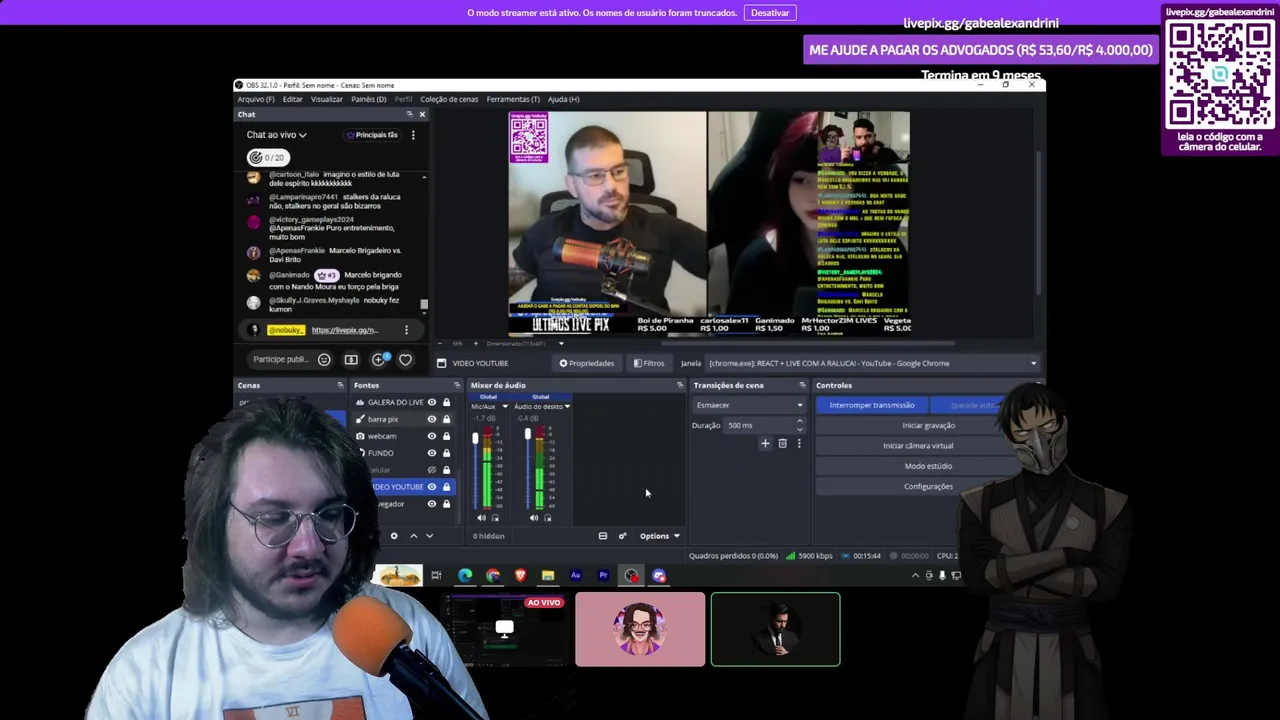1280x720 pixels.
Task: Expand the mixer Options dropdown
Action: (x=659, y=536)
